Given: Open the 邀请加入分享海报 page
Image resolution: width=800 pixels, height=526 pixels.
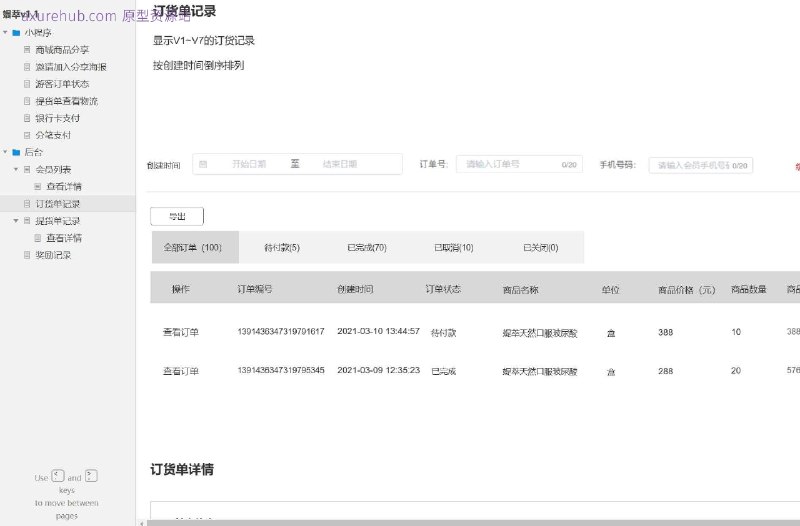Looking at the screenshot, I should click(70, 67).
